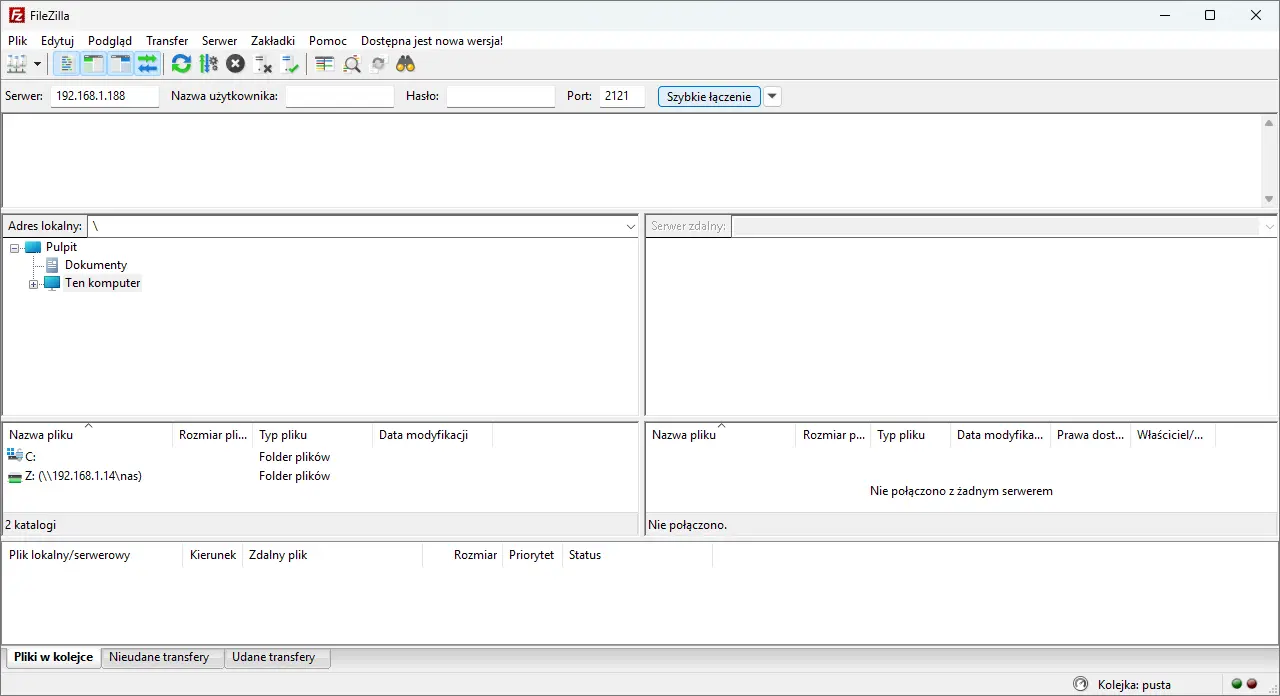Screen dimensions: 1280x696
Task: Open the Plik menu
Action: (x=18, y=41)
